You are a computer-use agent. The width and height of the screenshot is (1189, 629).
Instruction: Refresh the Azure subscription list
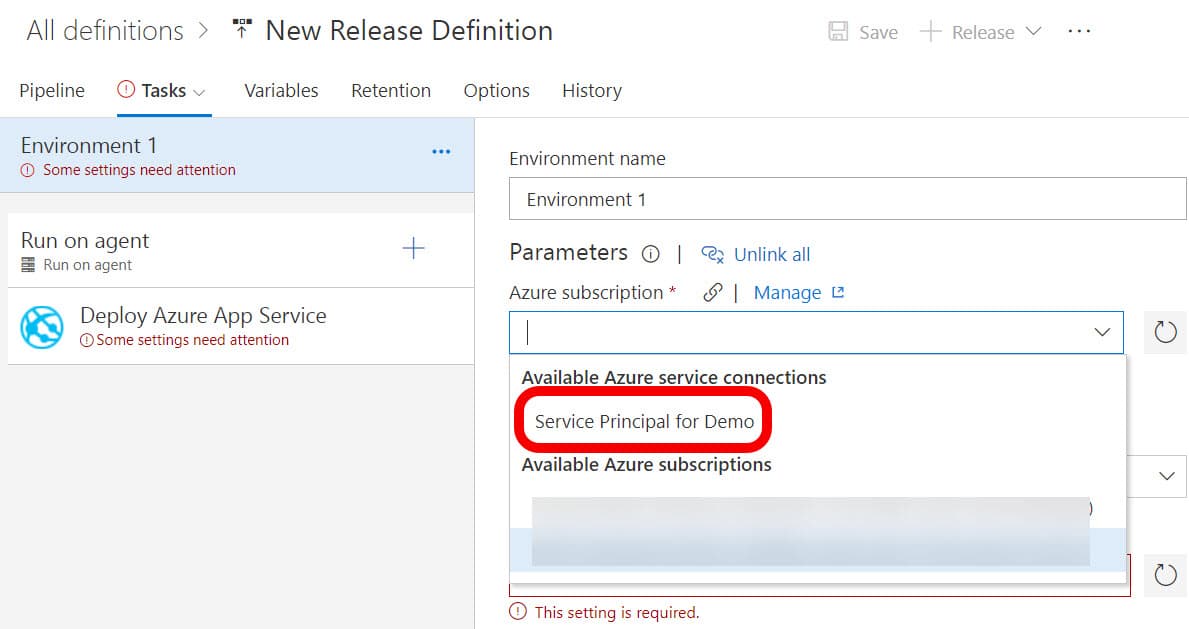coord(1165,332)
